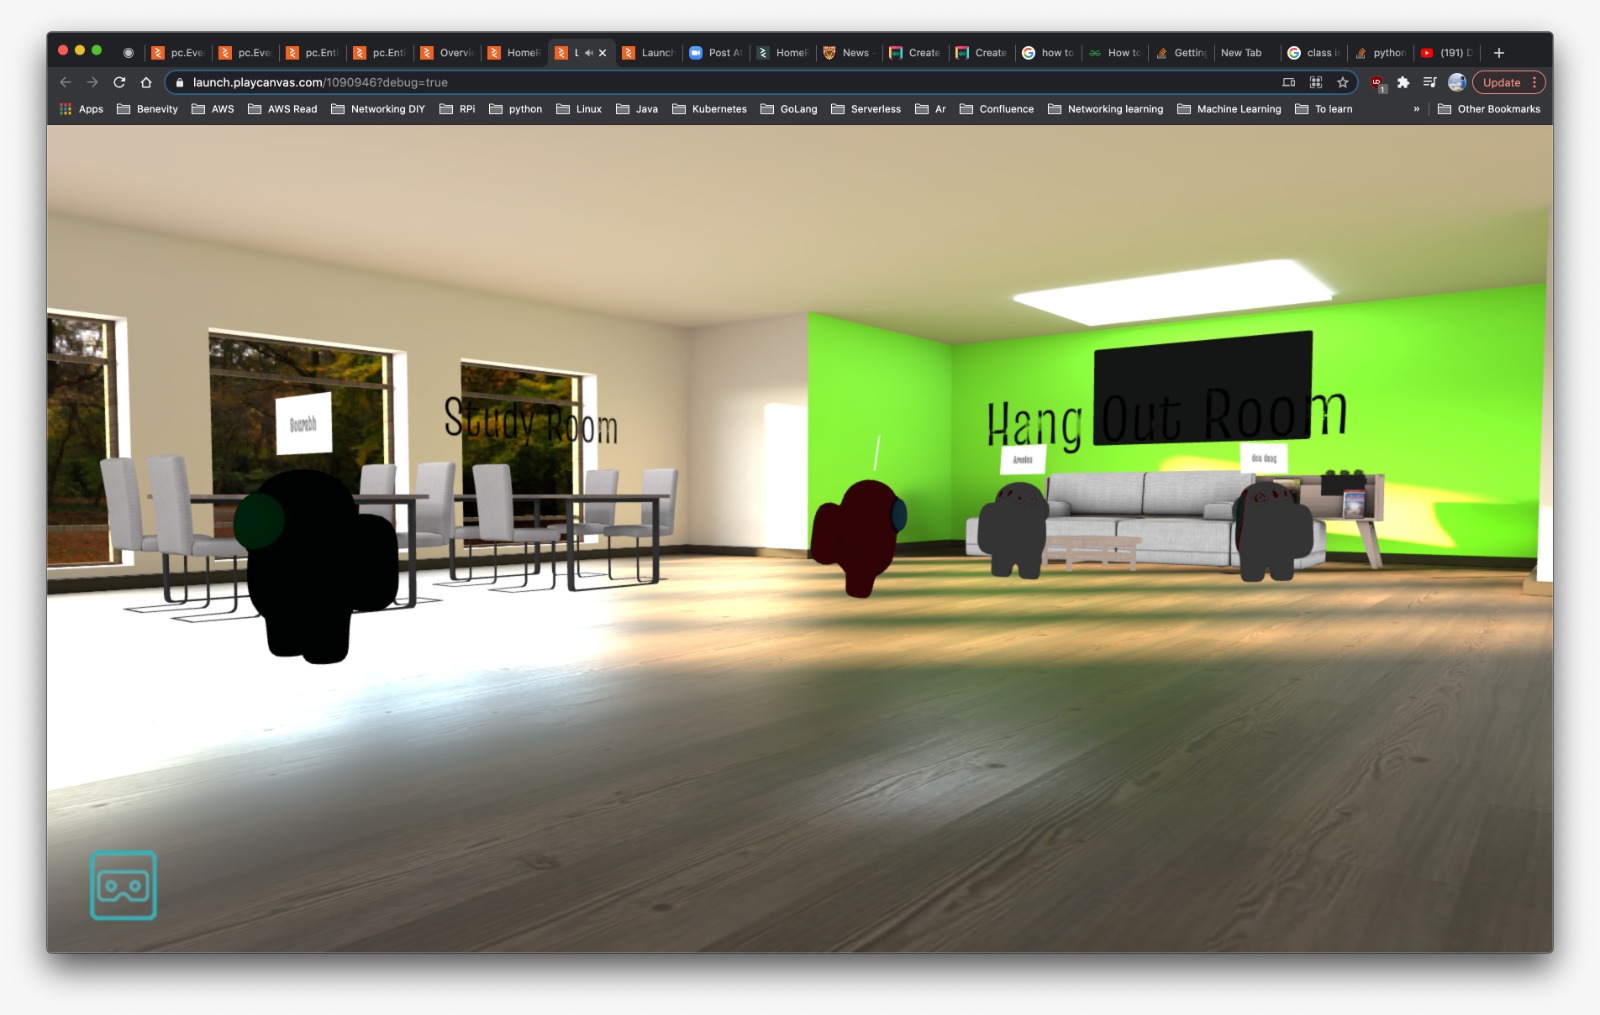Open the Confluence bookmarks folder
The image size is (1600, 1015).
click(x=996, y=109)
